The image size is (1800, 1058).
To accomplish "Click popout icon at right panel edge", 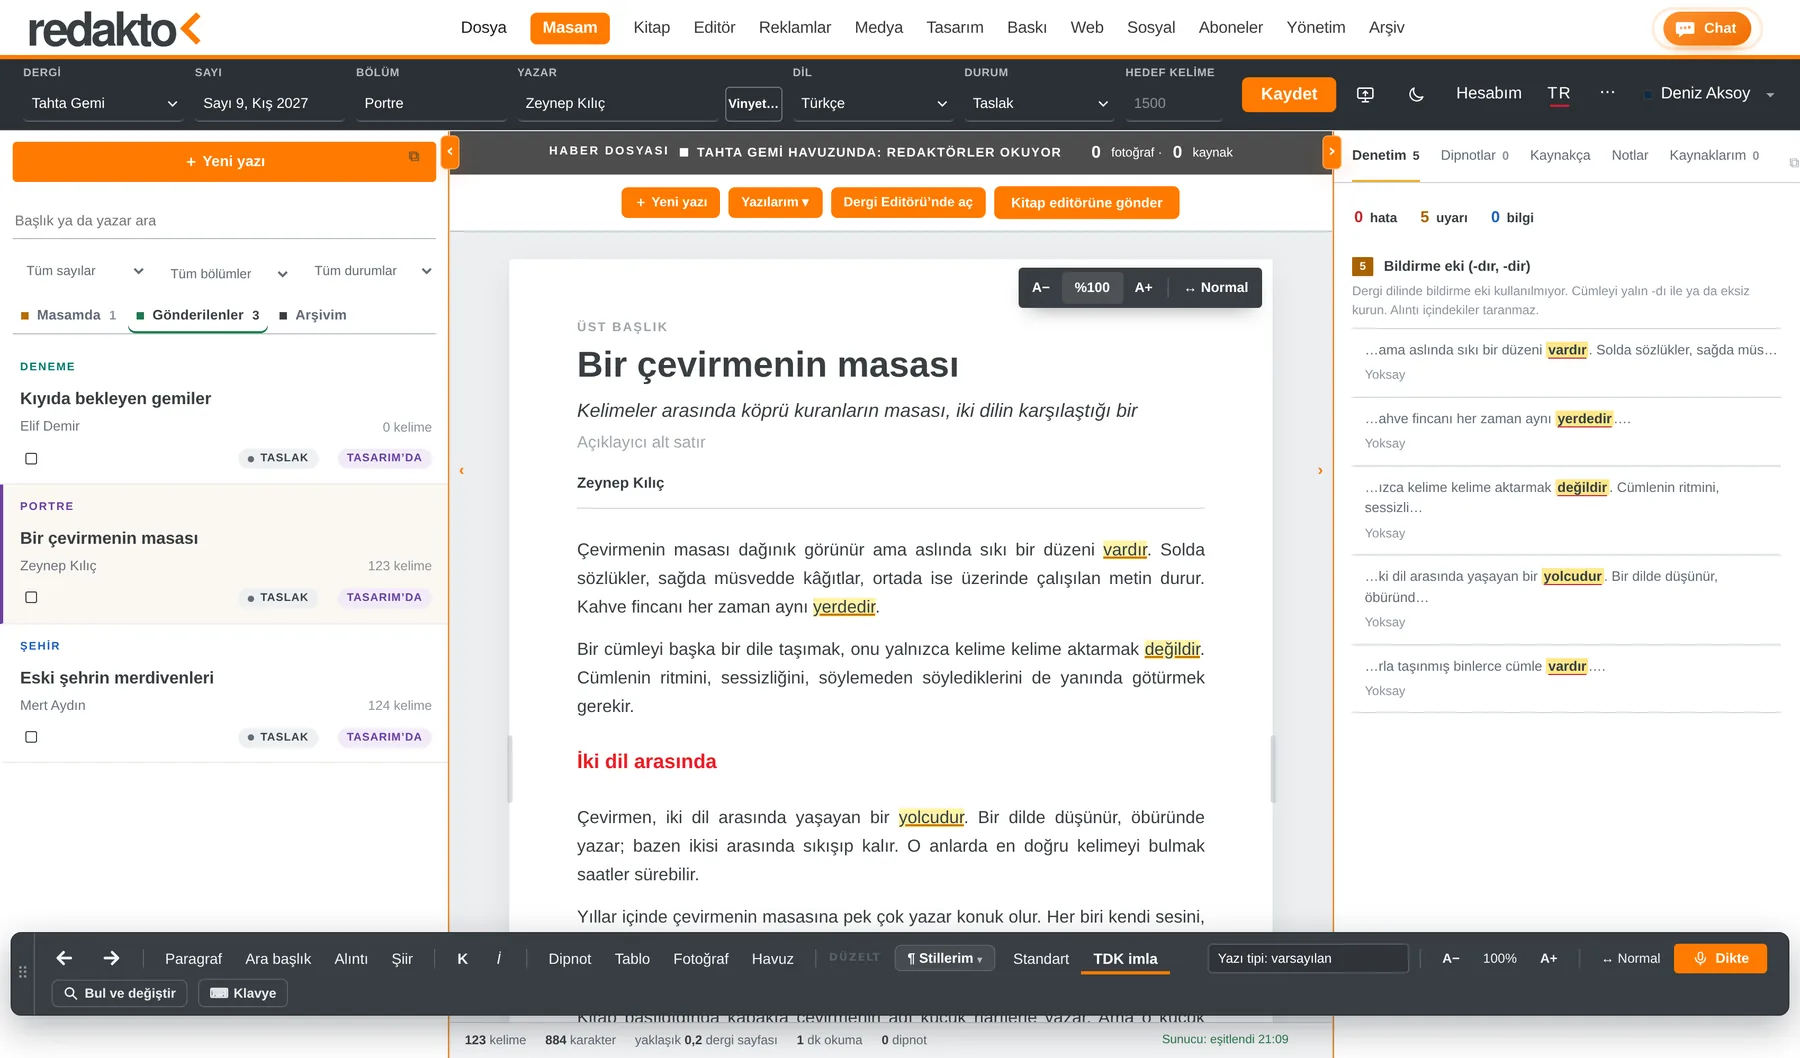I will pos(1793,162).
